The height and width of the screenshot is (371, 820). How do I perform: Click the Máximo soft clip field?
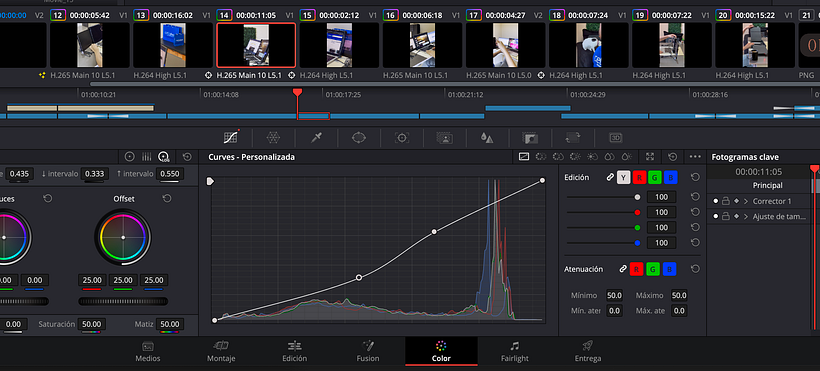(679, 295)
